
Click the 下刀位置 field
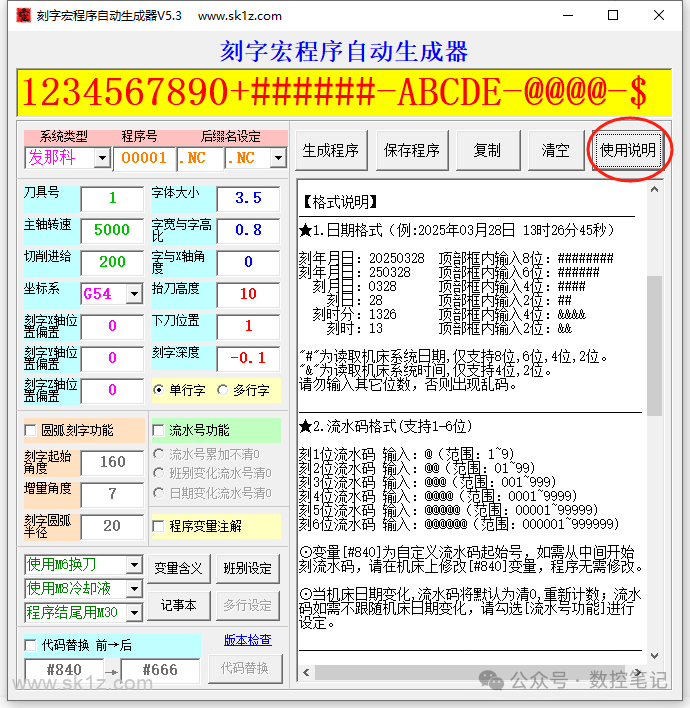pos(248,326)
